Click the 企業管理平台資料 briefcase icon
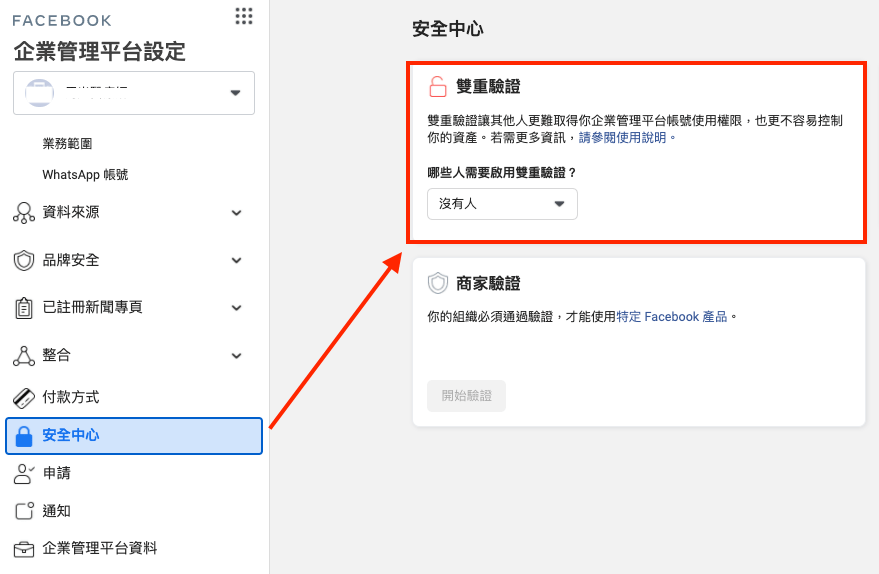The width and height of the screenshot is (879, 574). click(24, 549)
